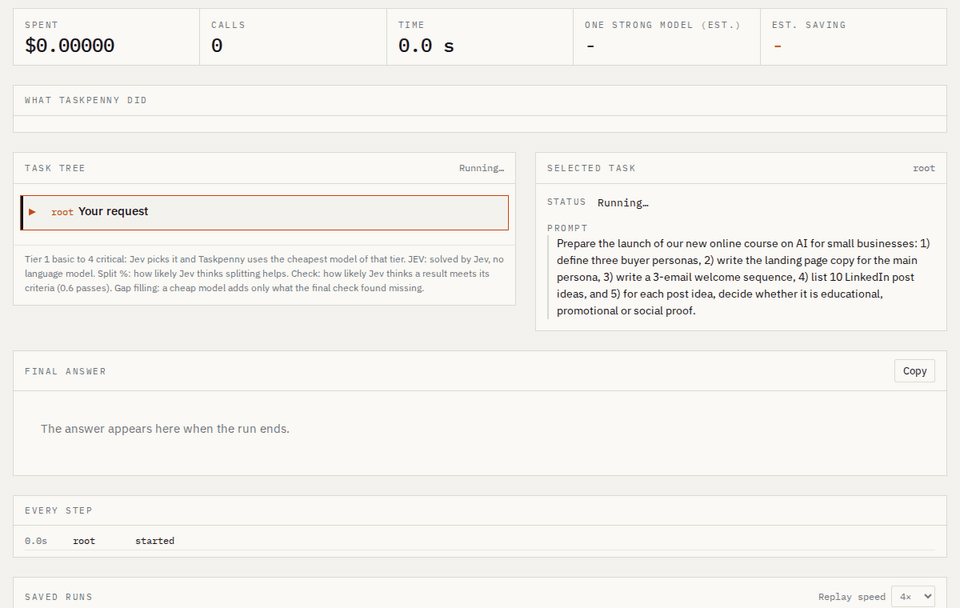This screenshot has height=608, width=960.
Task: Click the Spent value $0.00000
Action: click(69, 46)
